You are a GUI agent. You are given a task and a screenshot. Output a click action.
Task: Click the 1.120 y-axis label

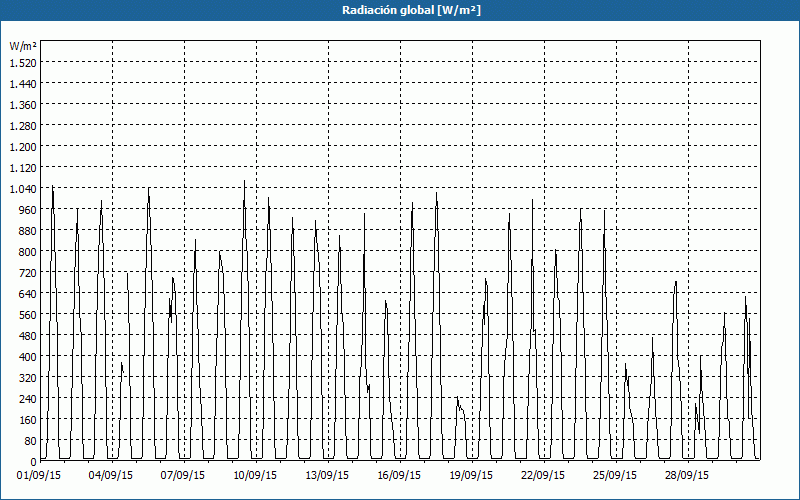[23, 167]
